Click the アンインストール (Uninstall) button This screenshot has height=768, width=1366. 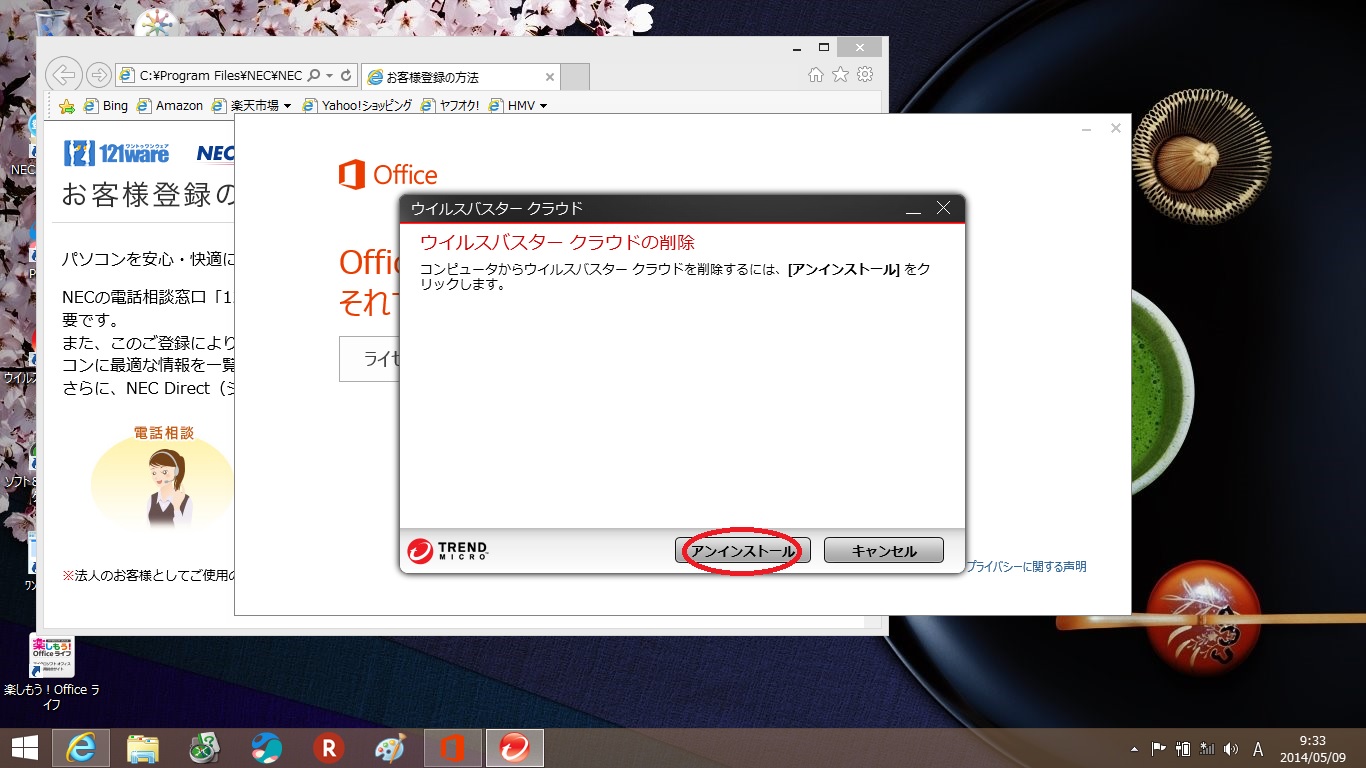741,551
